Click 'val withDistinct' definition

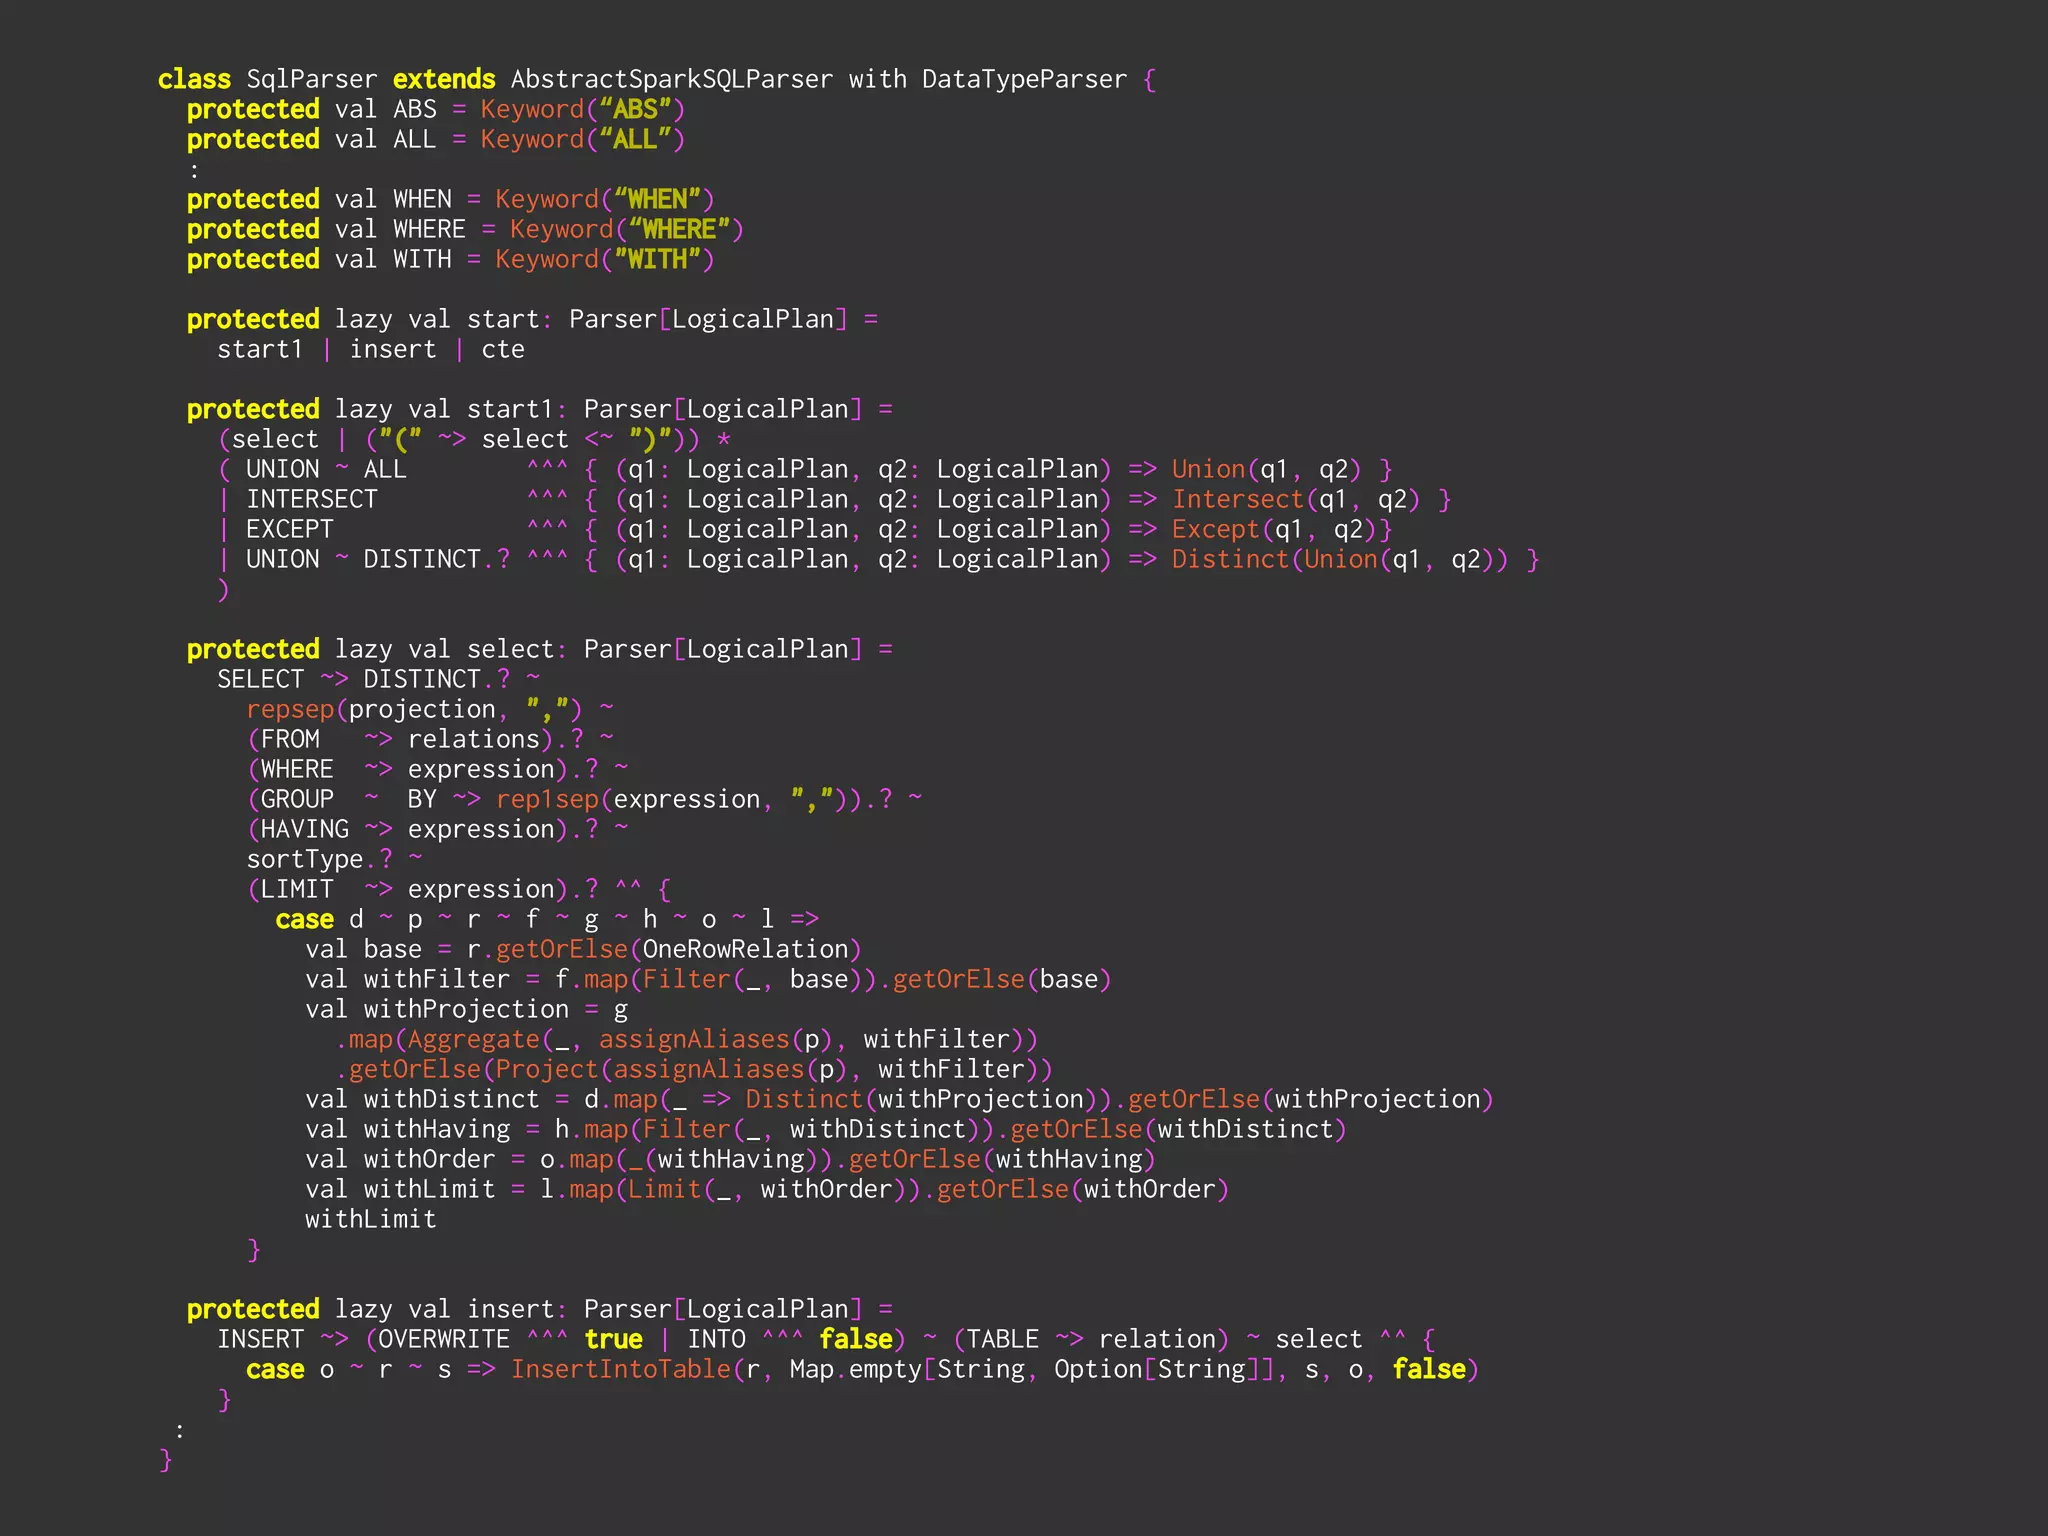pos(899,1099)
